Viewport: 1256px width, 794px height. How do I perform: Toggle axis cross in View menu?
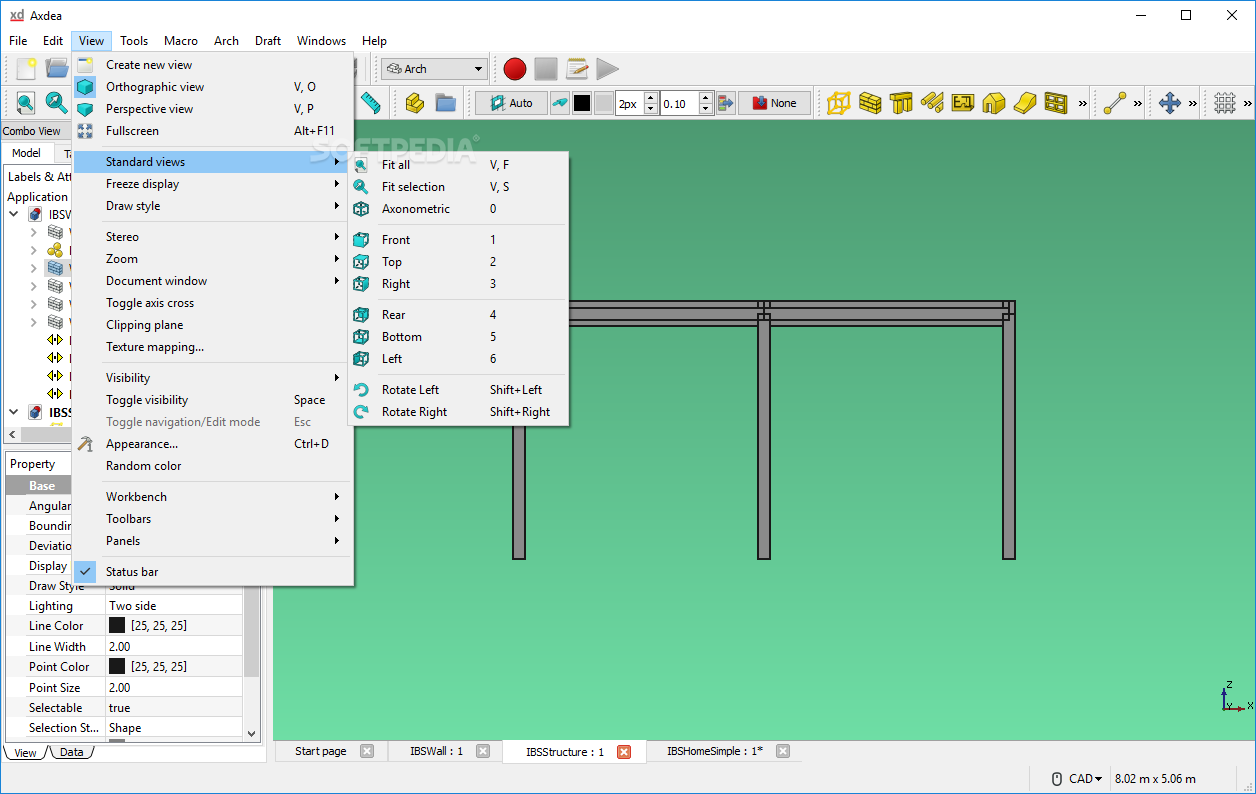[213, 303]
